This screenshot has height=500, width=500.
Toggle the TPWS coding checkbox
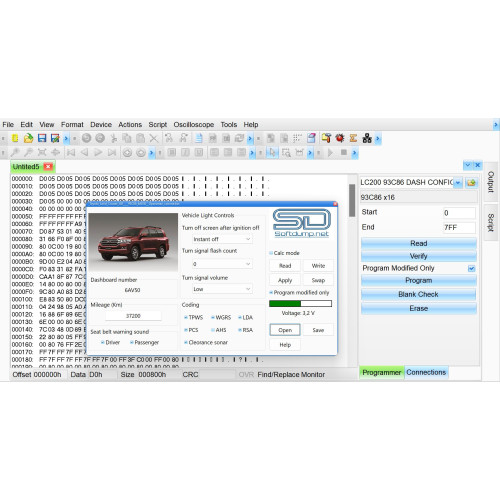coord(186,317)
